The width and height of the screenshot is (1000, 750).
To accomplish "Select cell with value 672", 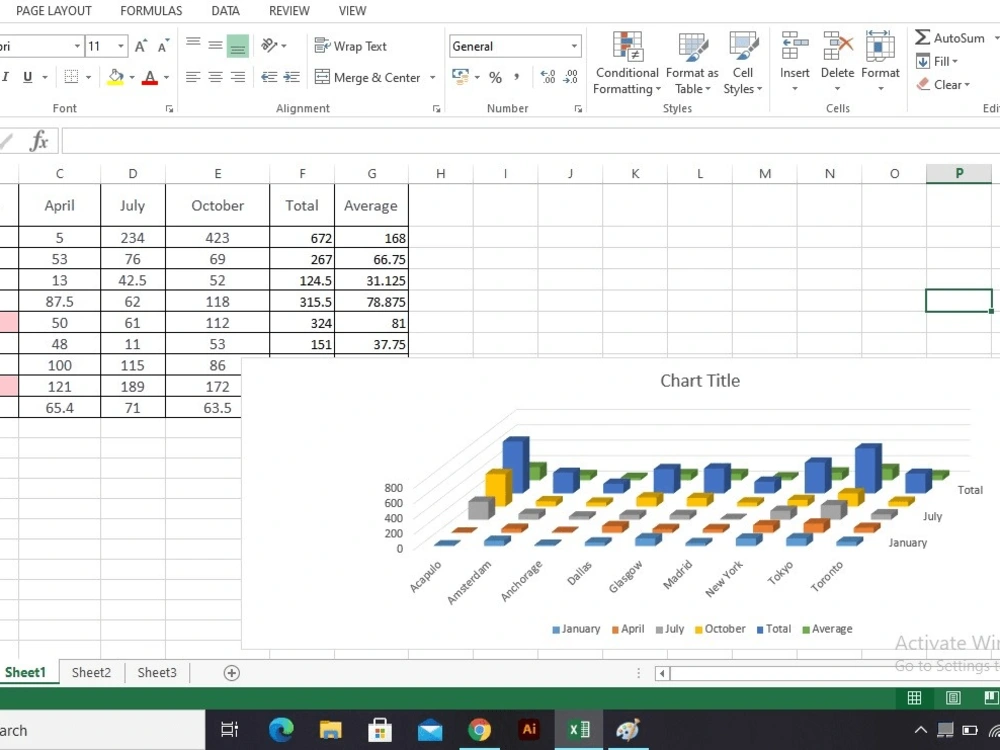I will coord(302,238).
